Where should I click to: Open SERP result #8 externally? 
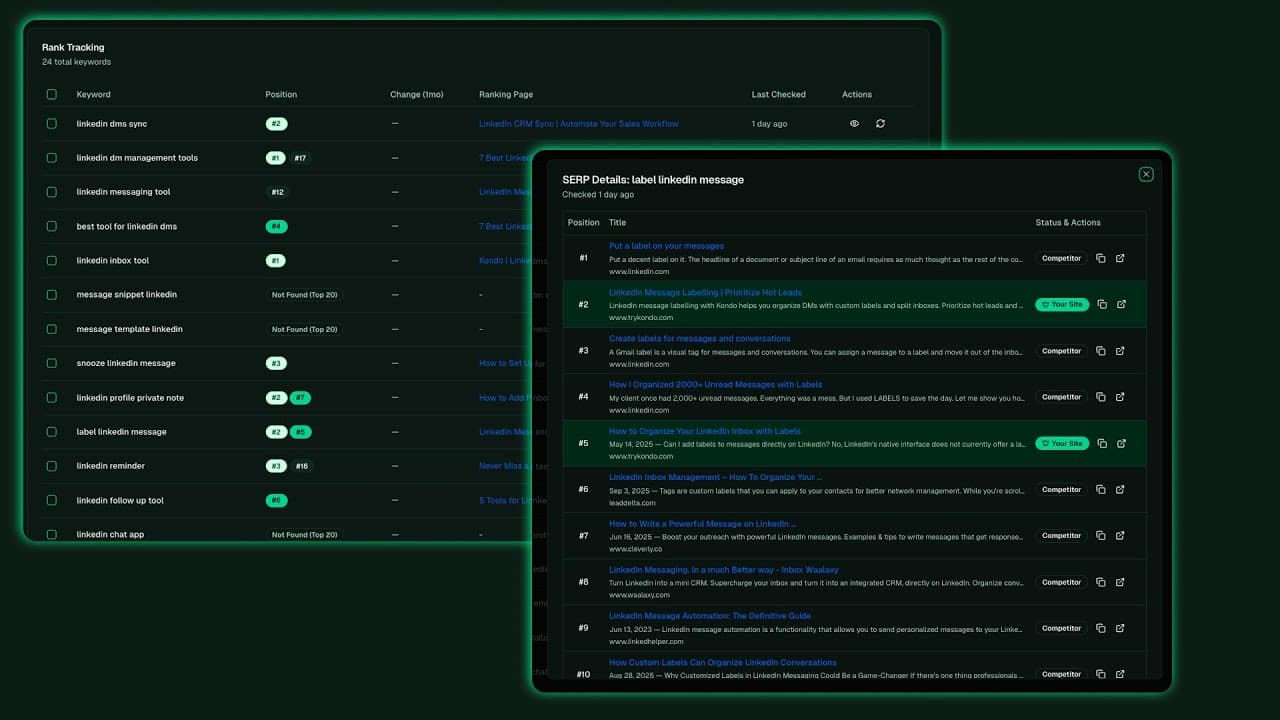click(1120, 582)
